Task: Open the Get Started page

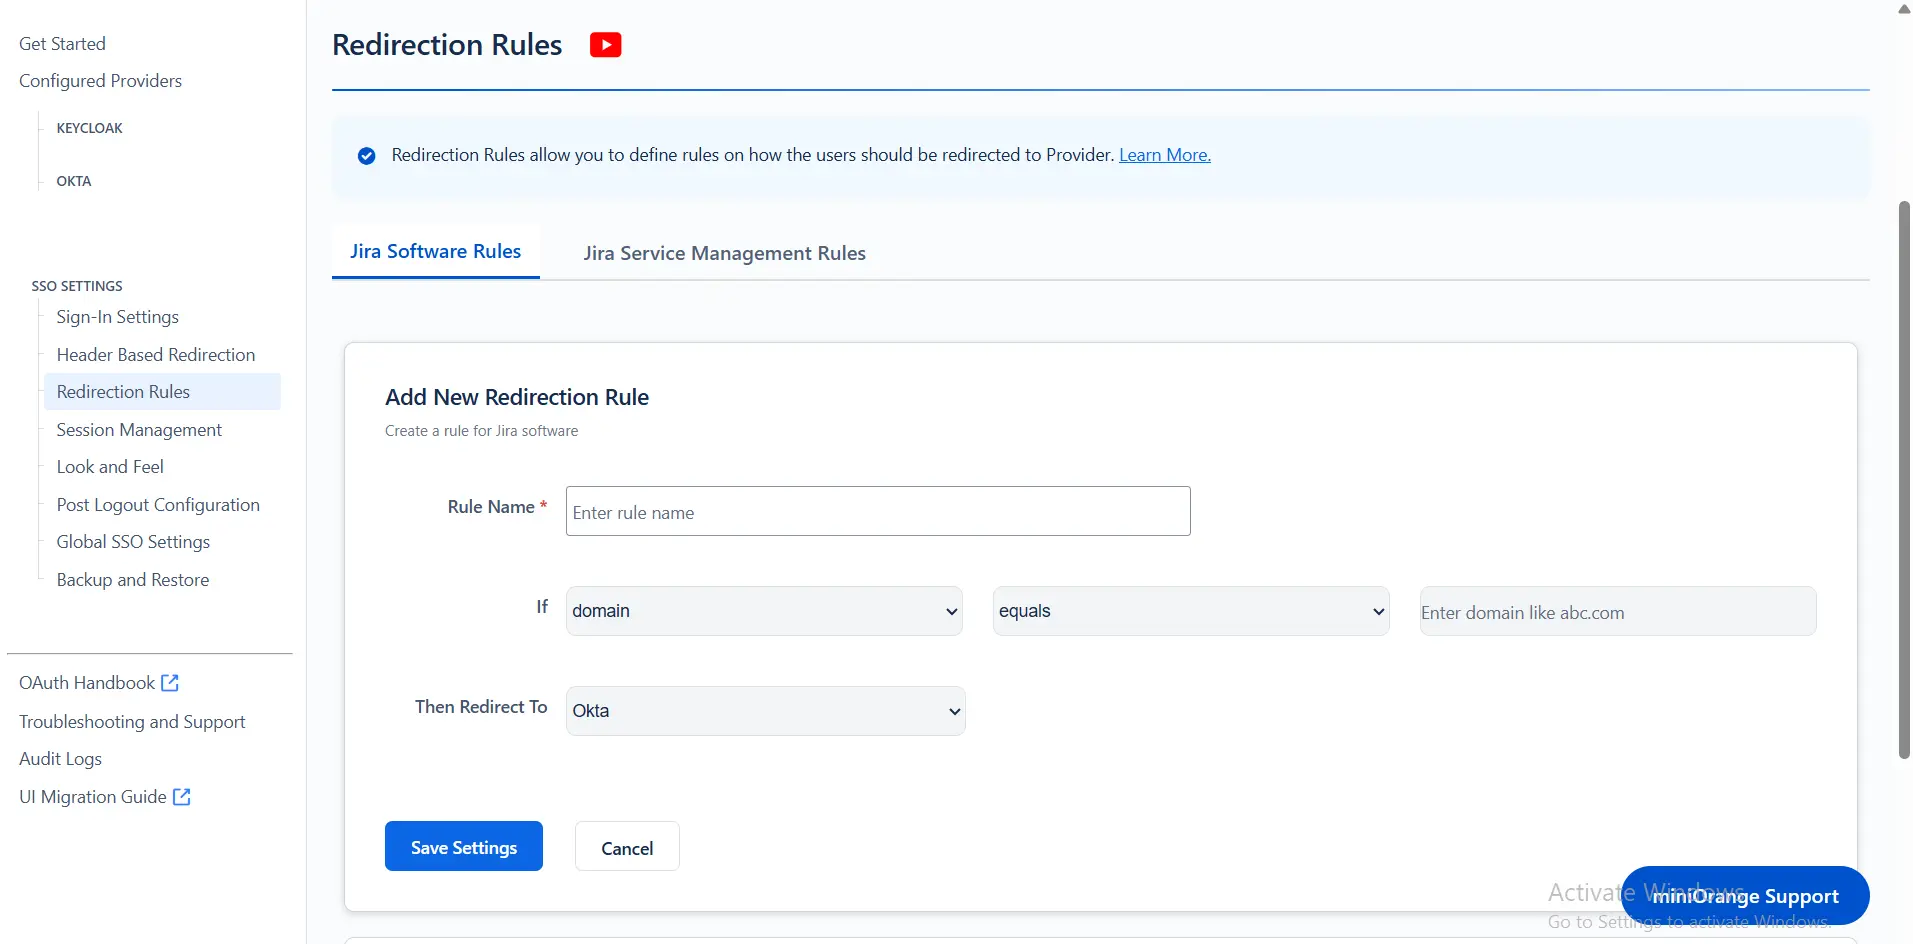Action: pos(62,44)
